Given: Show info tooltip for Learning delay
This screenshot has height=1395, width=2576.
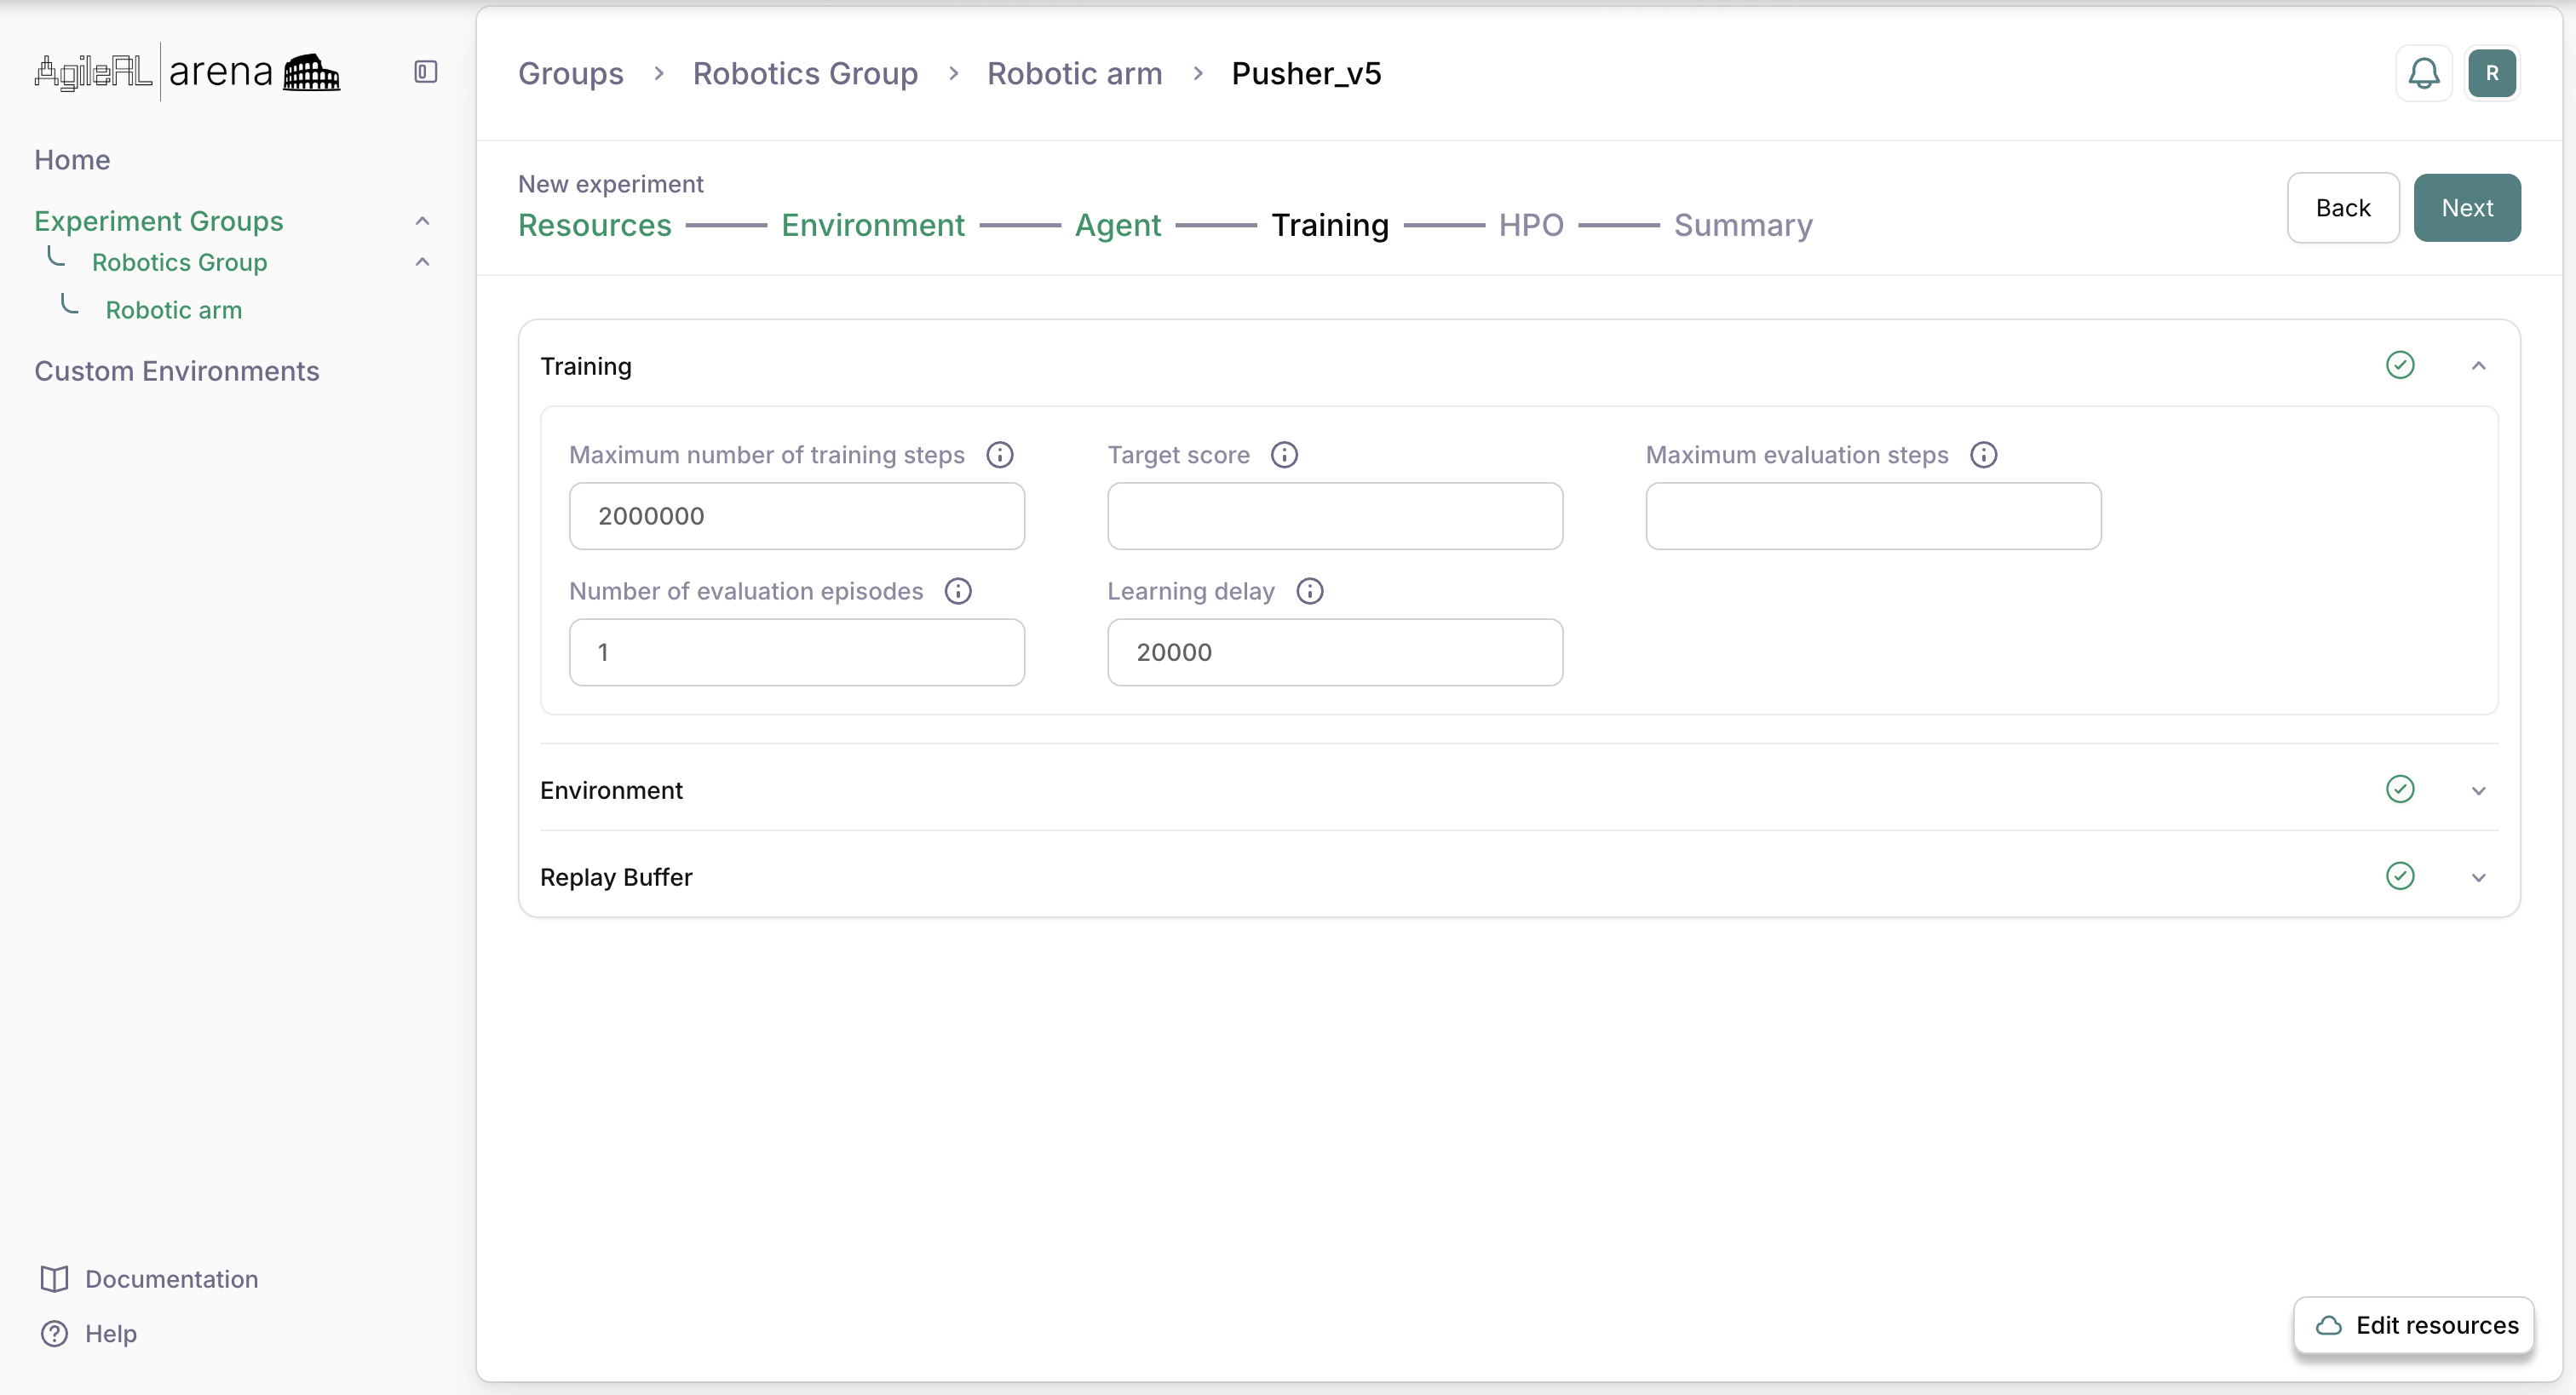Looking at the screenshot, I should tap(1310, 591).
